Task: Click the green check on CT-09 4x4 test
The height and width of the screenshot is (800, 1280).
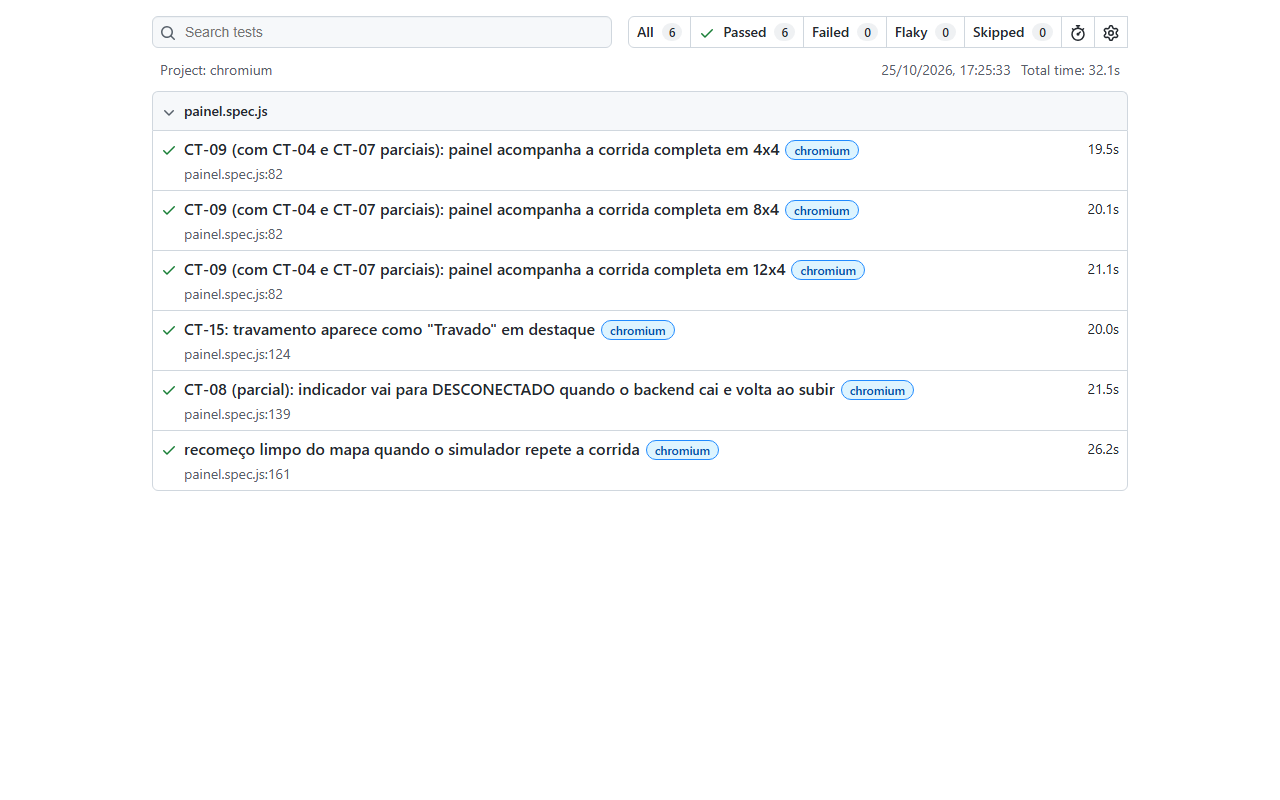Action: coord(169,150)
